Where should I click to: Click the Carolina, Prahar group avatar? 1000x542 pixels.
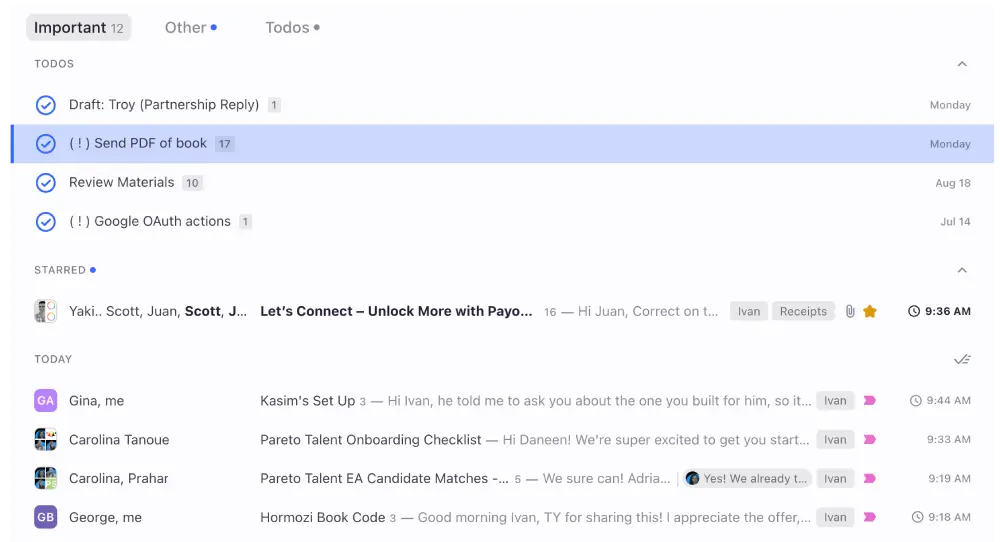pos(45,478)
